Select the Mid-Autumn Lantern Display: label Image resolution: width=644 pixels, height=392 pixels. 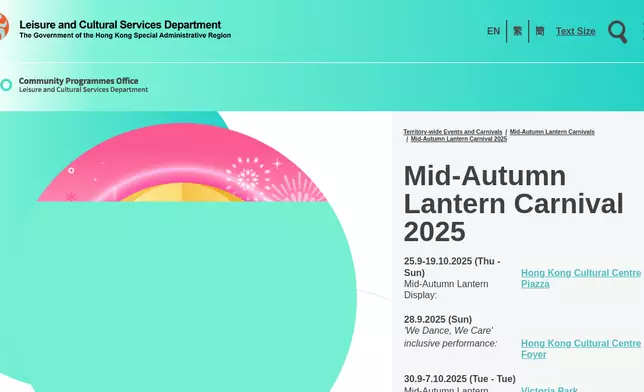[x=446, y=289]
